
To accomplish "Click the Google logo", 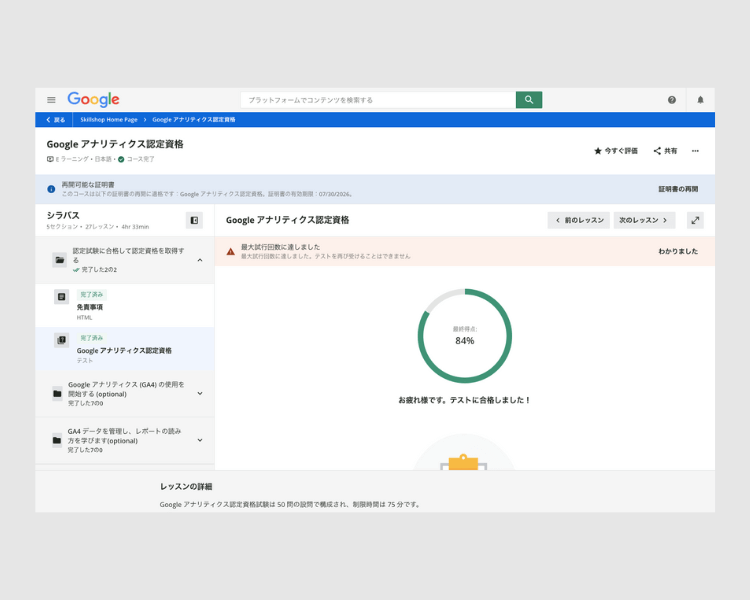I will 93,100.
